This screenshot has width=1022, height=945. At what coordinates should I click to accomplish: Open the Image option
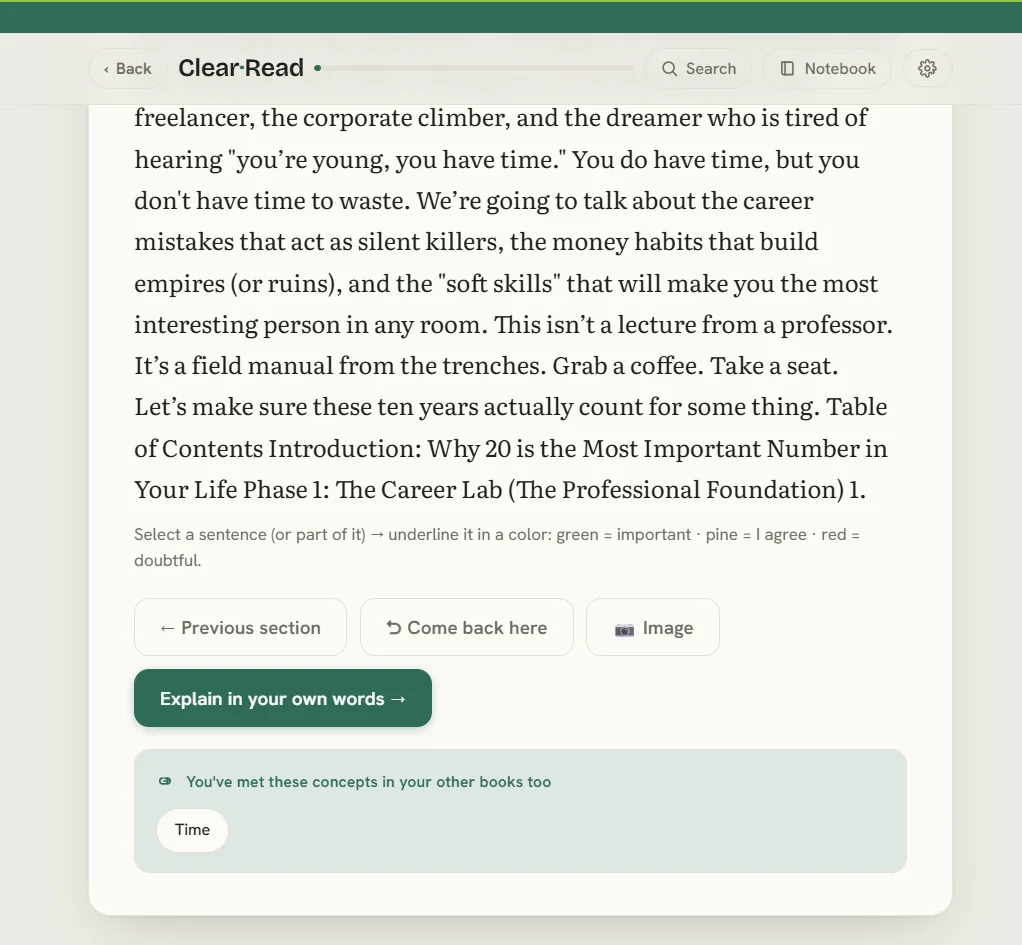coord(652,627)
